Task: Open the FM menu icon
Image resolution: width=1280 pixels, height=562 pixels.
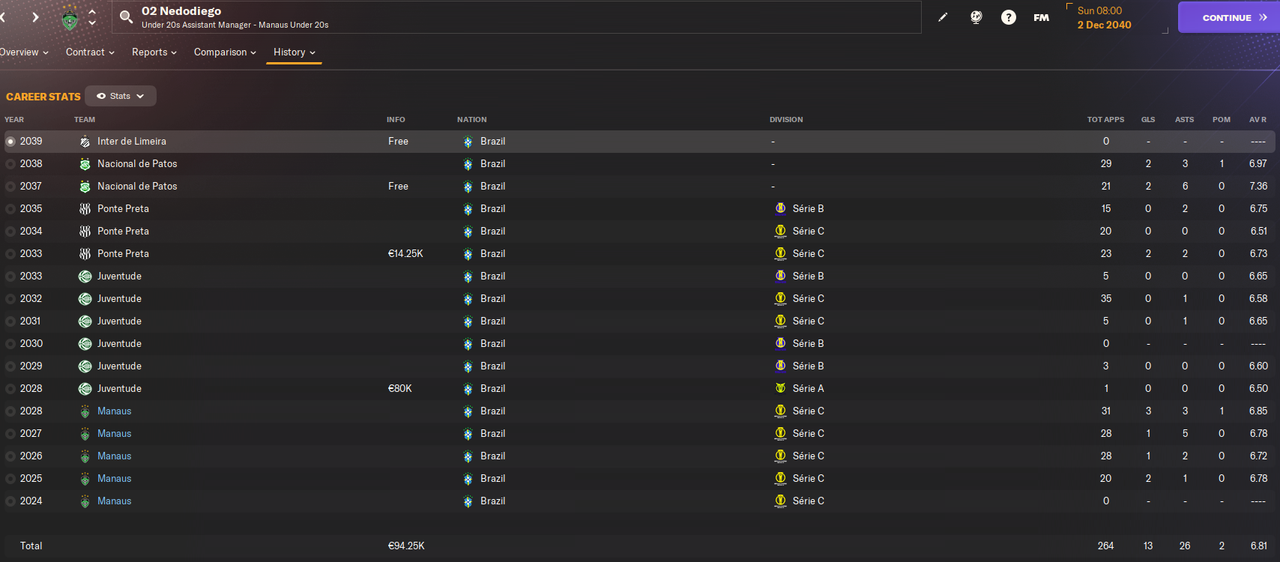Action: click(x=1041, y=17)
